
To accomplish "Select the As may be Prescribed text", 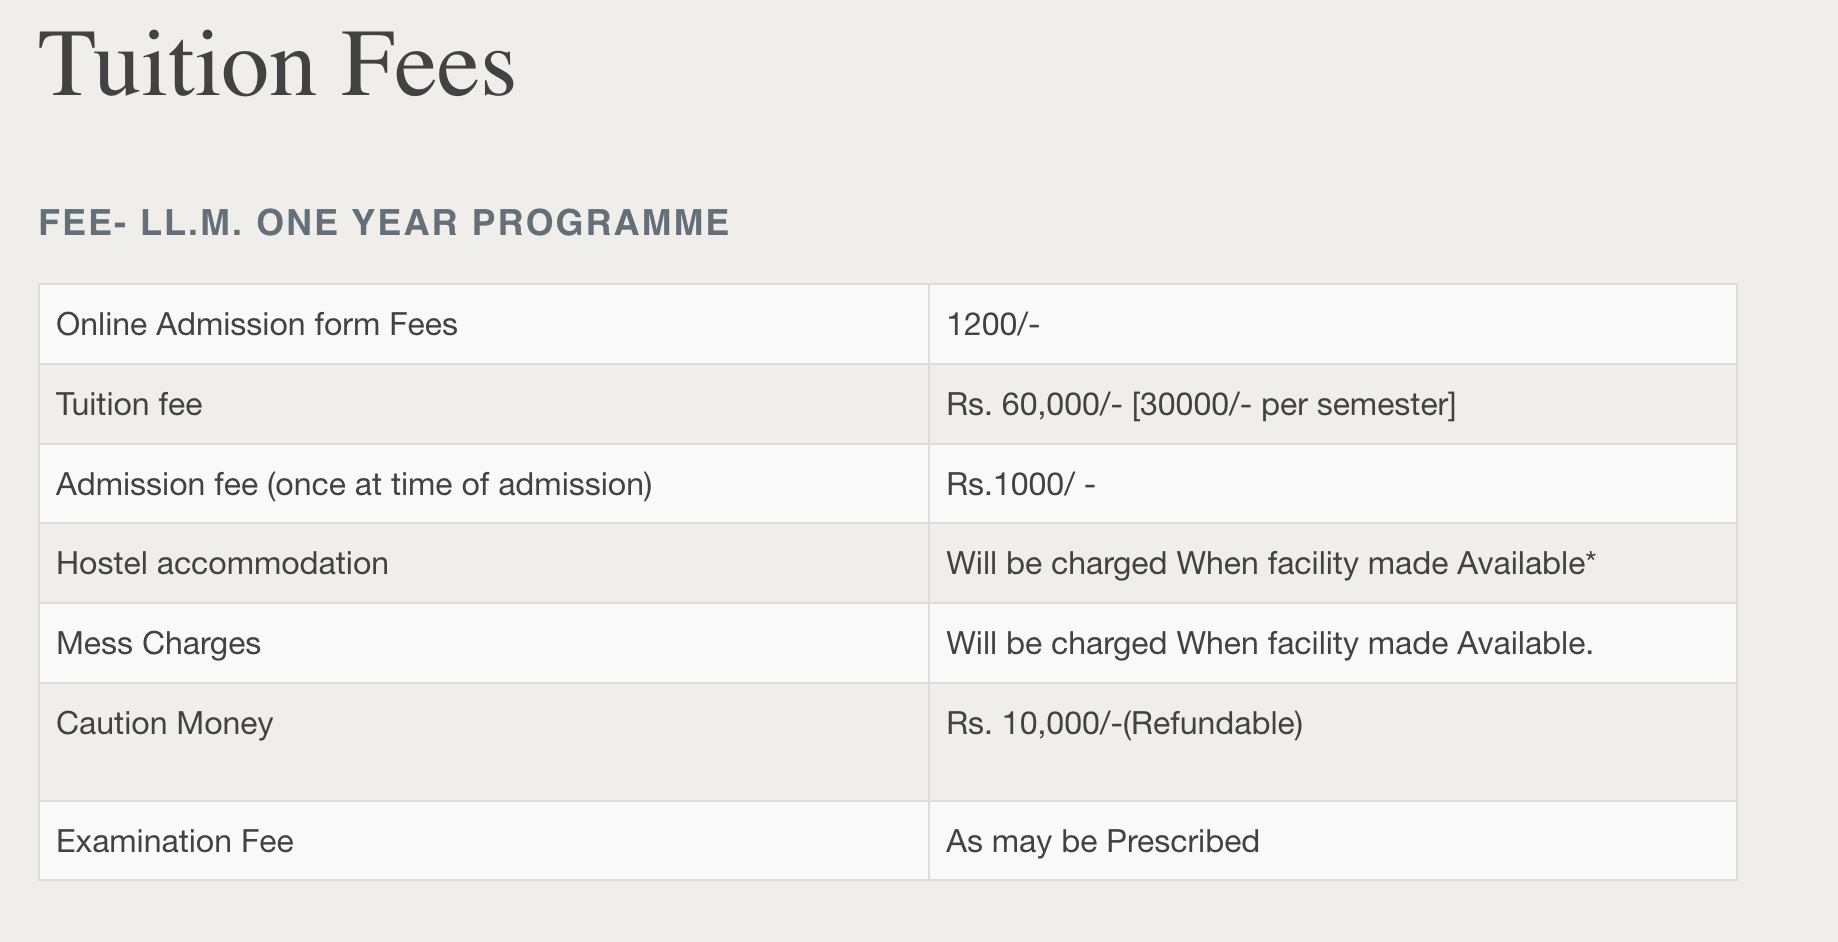I will [x=1102, y=842].
